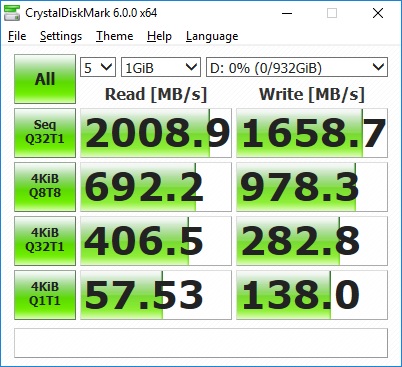
Task: Select the 4KiB Q32T1 write value 282.8
Action: [312, 241]
